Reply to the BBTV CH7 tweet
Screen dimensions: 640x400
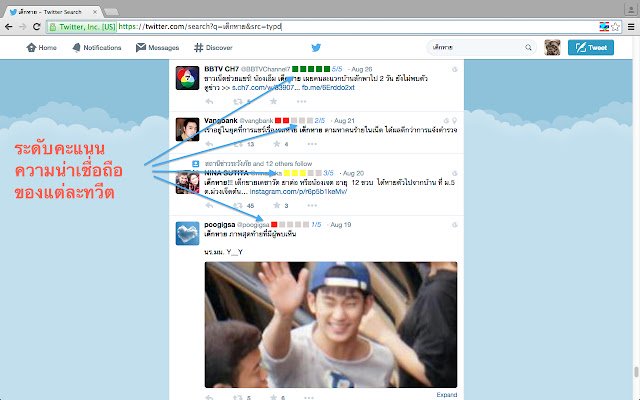coord(209,101)
